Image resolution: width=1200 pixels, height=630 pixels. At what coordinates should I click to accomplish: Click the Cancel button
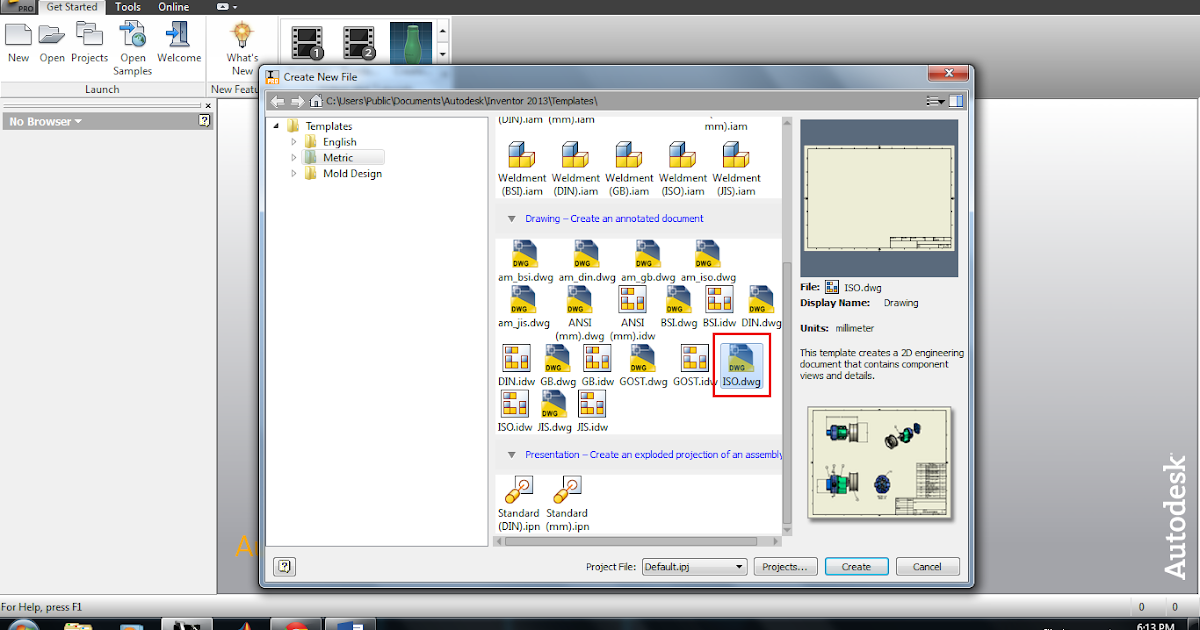928,566
